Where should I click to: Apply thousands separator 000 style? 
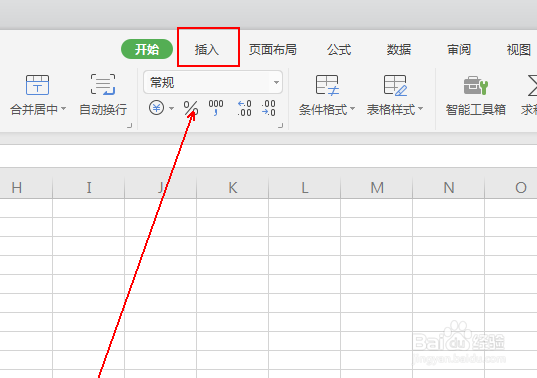(x=216, y=108)
